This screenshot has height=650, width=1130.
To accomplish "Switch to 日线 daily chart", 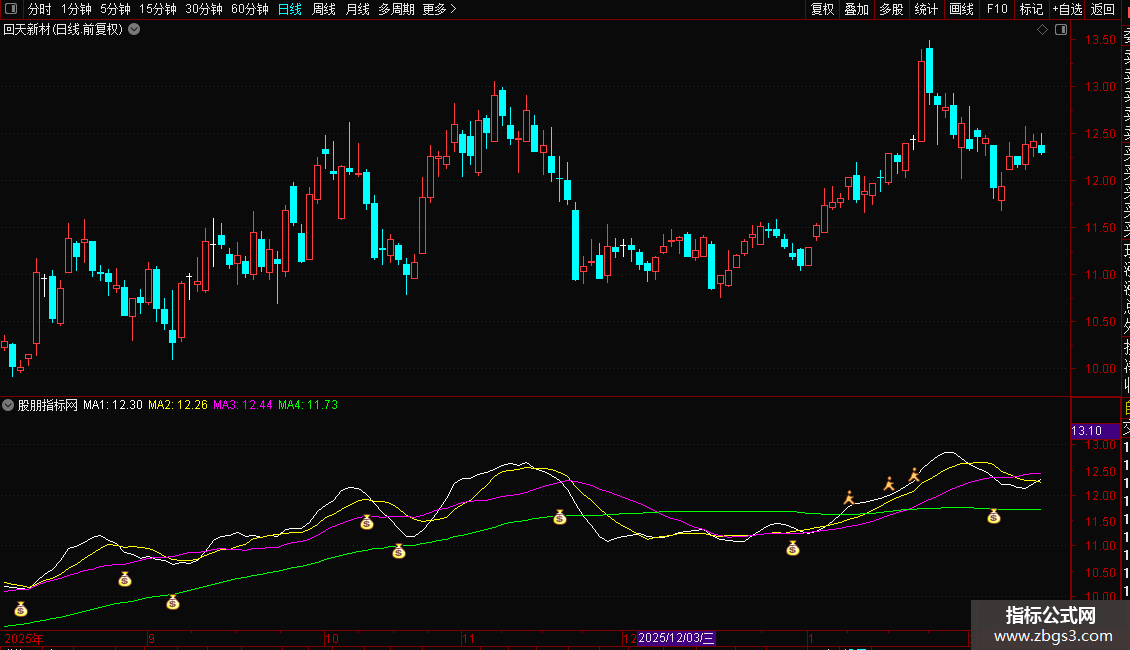I will [x=290, y=9].
